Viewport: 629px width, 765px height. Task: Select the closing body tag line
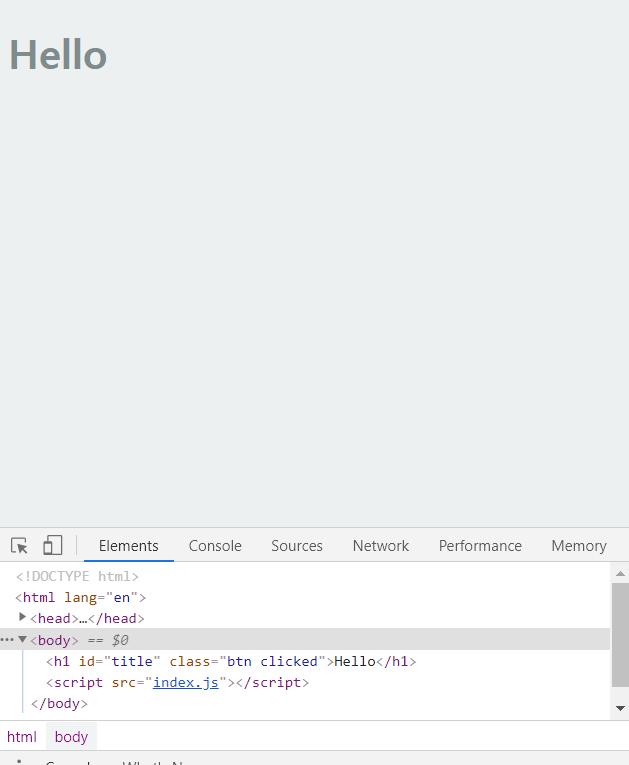coord(59,703)
